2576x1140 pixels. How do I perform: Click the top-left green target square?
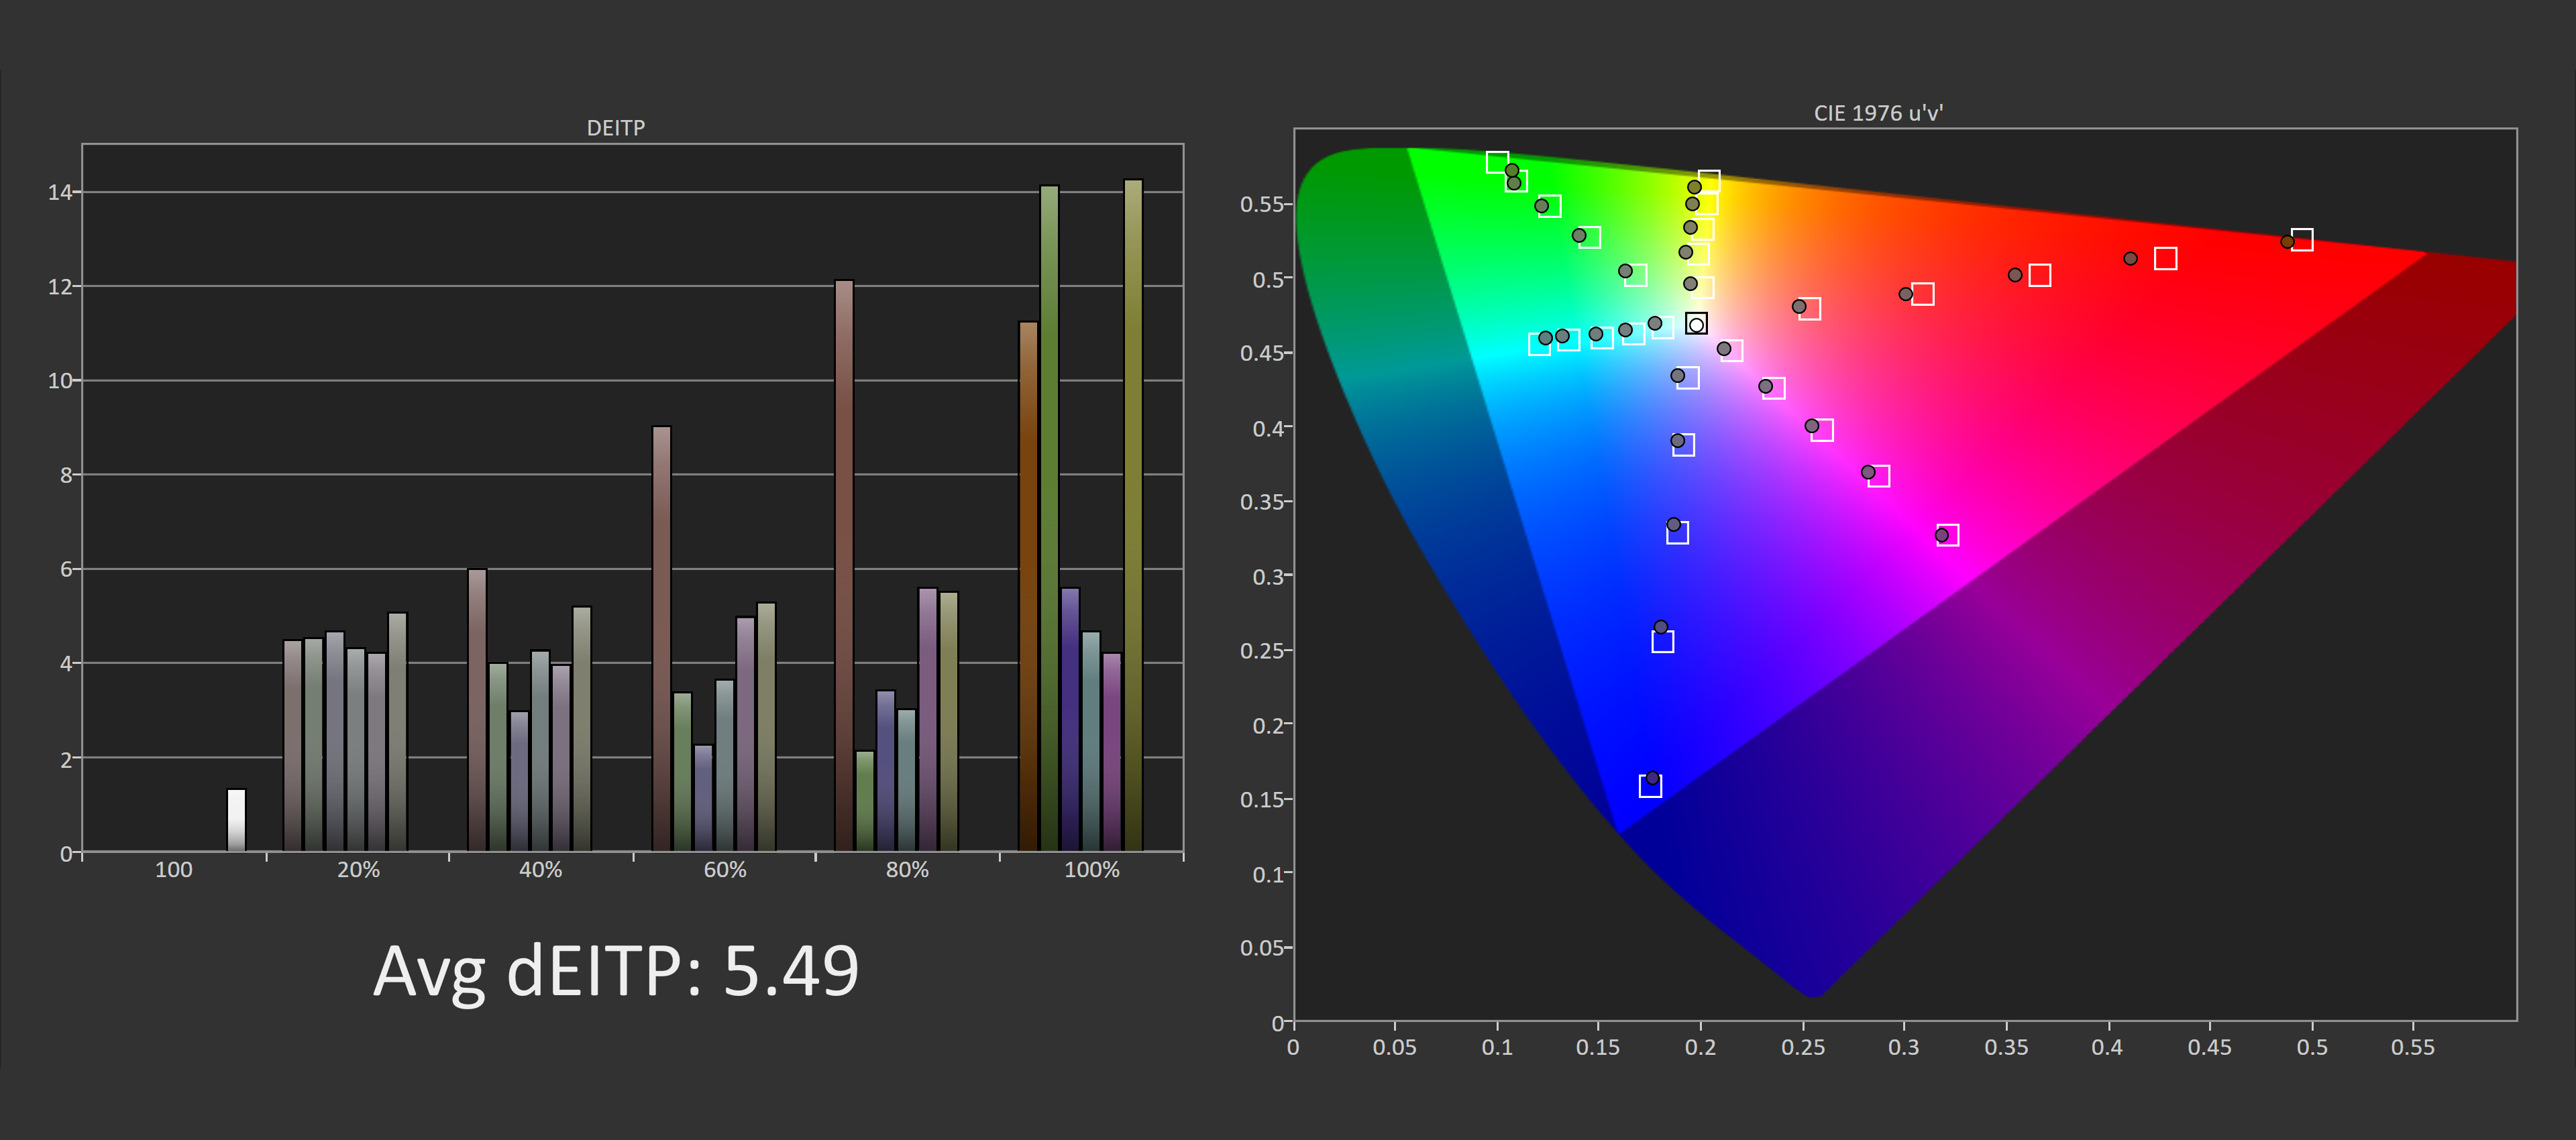1497,162
